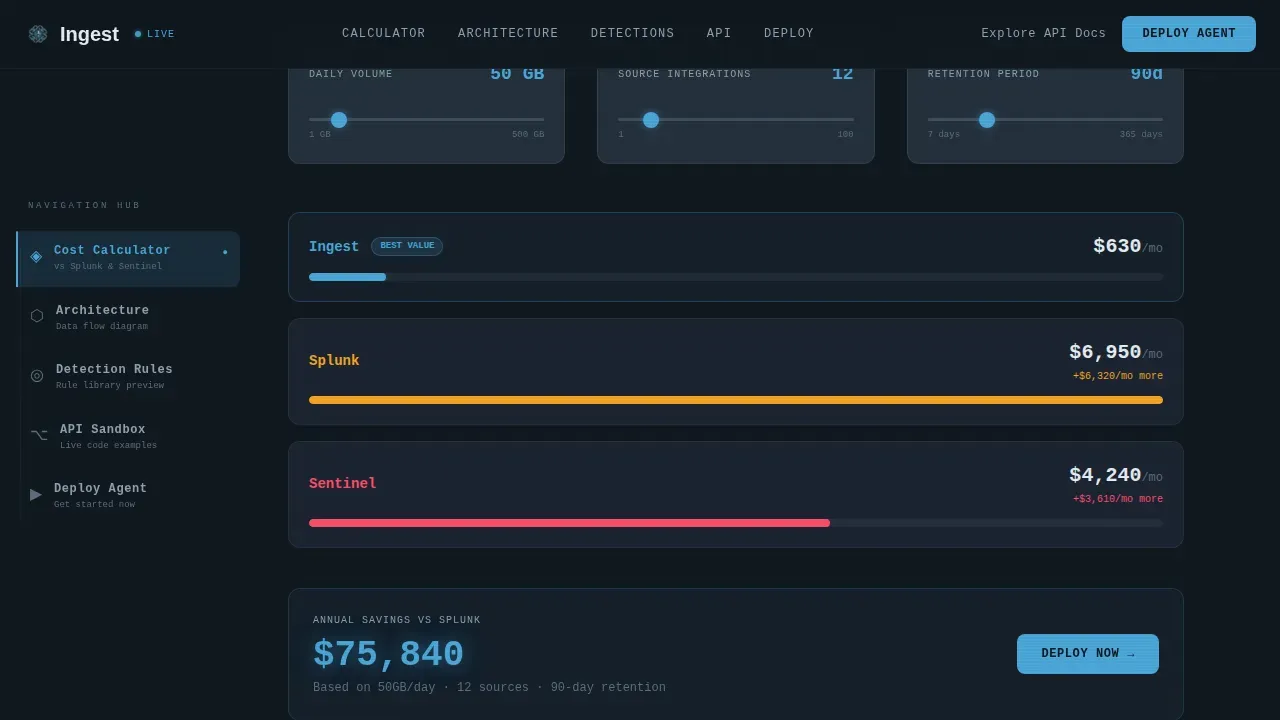Image resolution: width=1280 pixels, height=720 pixels.
Task: Click the Cost Calculator diamond icon
Action: [36, 257]
